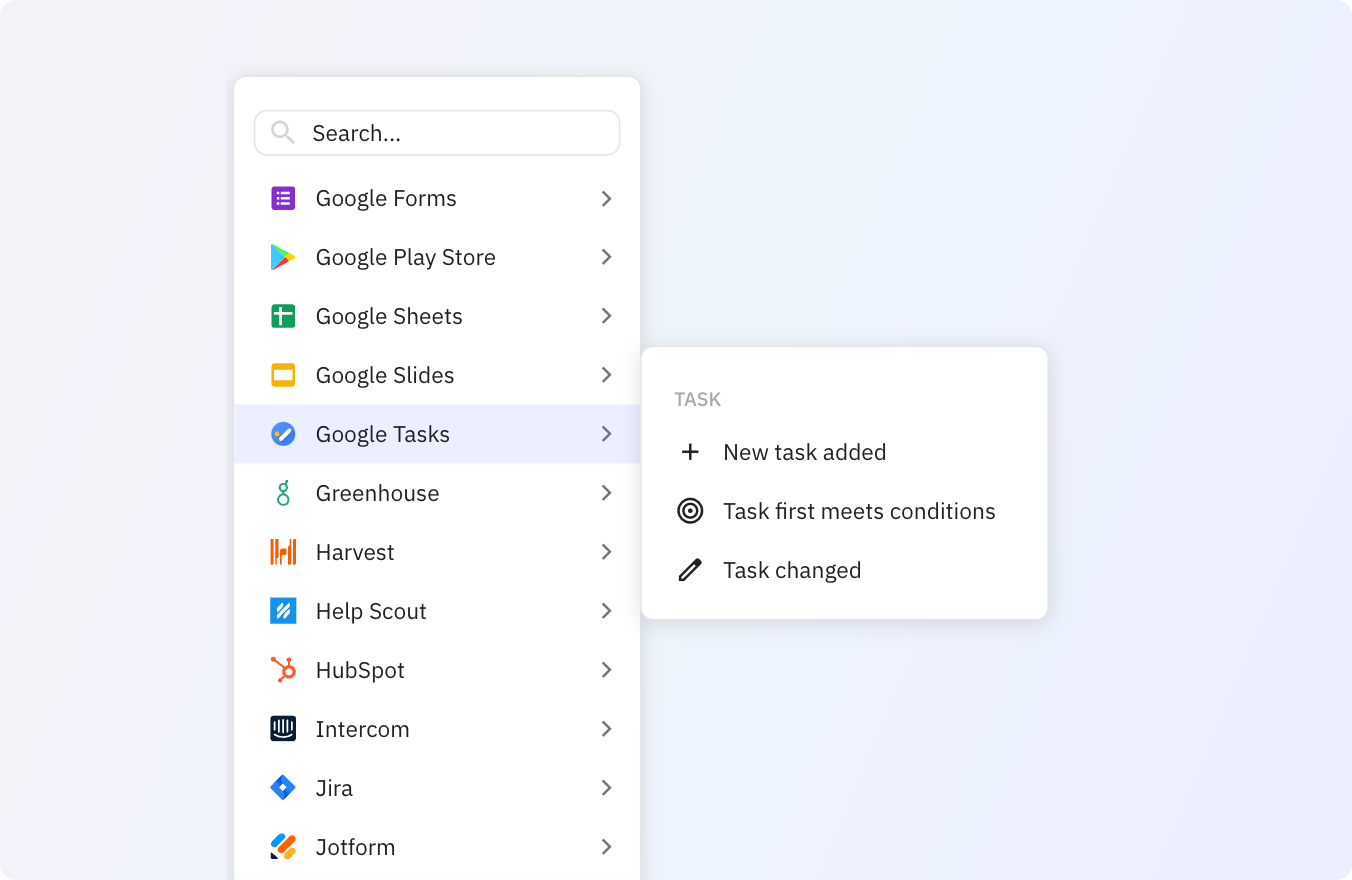The width and height of the screenshot is (1352, 880).
Task: Click the plus icon beside New task added
Action: coord(690,452)
